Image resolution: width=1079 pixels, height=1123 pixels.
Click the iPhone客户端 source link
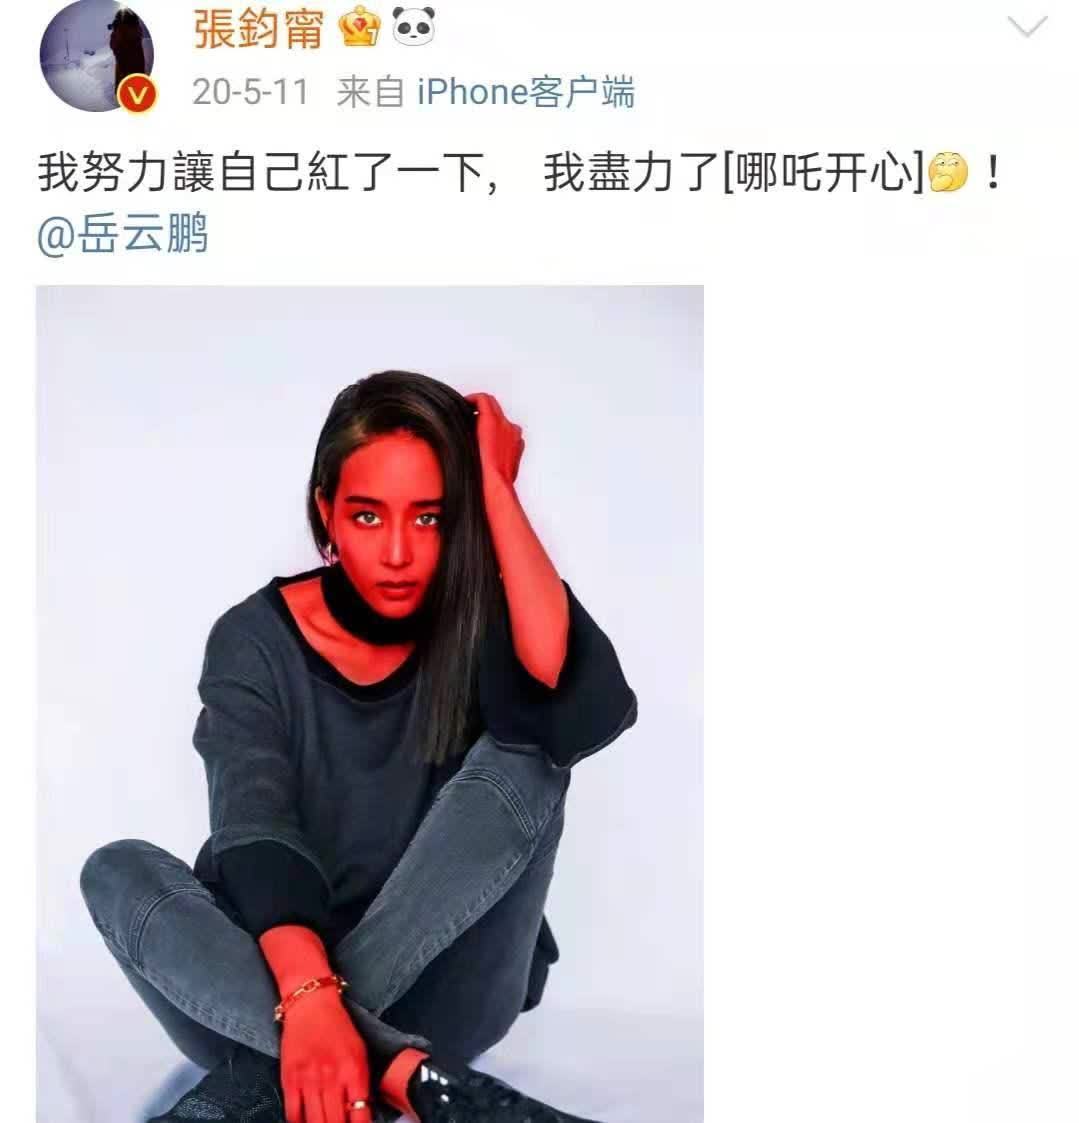[x=526, y=92]
